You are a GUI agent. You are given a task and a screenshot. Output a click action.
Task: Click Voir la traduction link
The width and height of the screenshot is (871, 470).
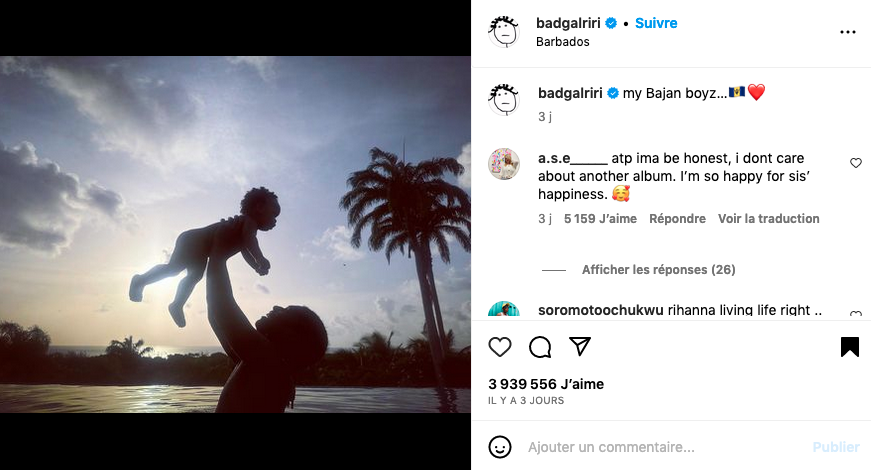click(x=768, y=219)
